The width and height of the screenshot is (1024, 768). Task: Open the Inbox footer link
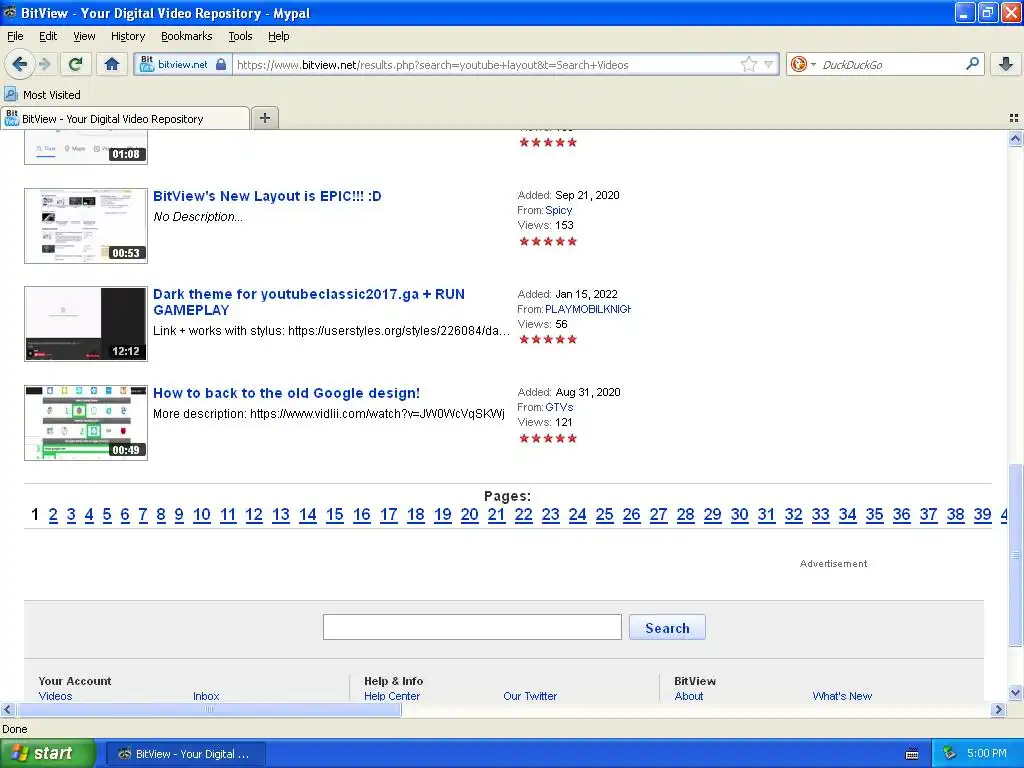pos(206,696)
